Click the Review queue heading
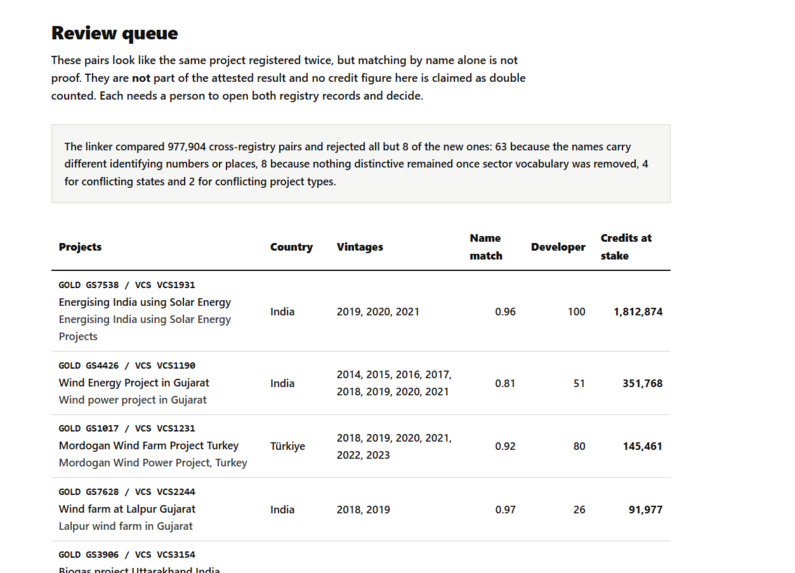This screenshot has height=573, width=795. (115, 33)
